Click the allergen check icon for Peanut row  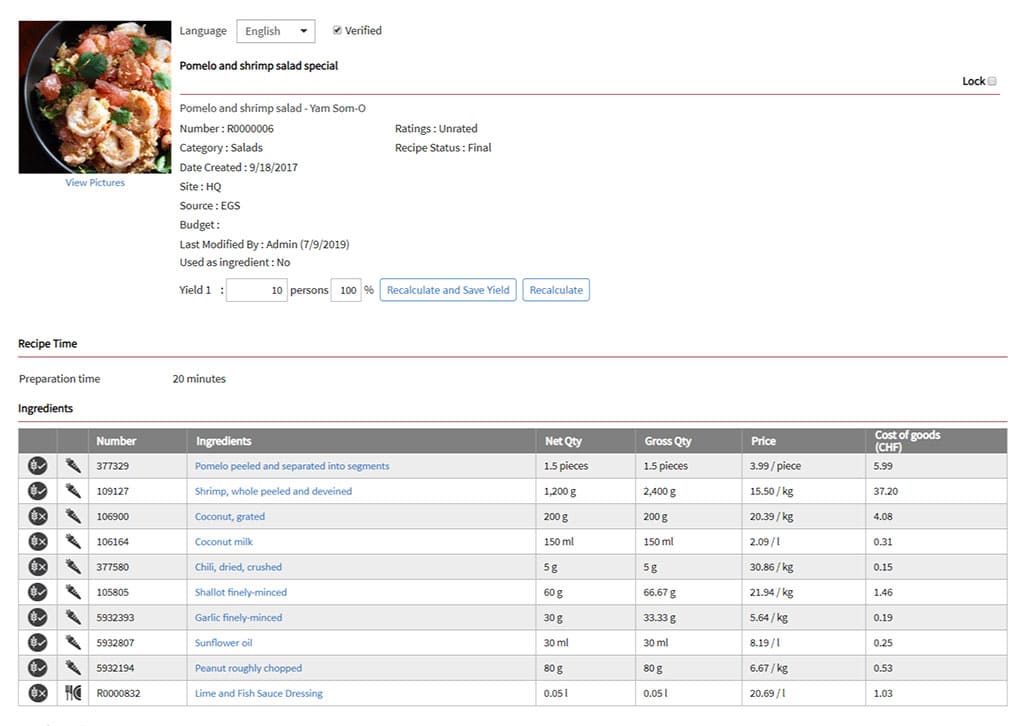[x=38, y=668]
